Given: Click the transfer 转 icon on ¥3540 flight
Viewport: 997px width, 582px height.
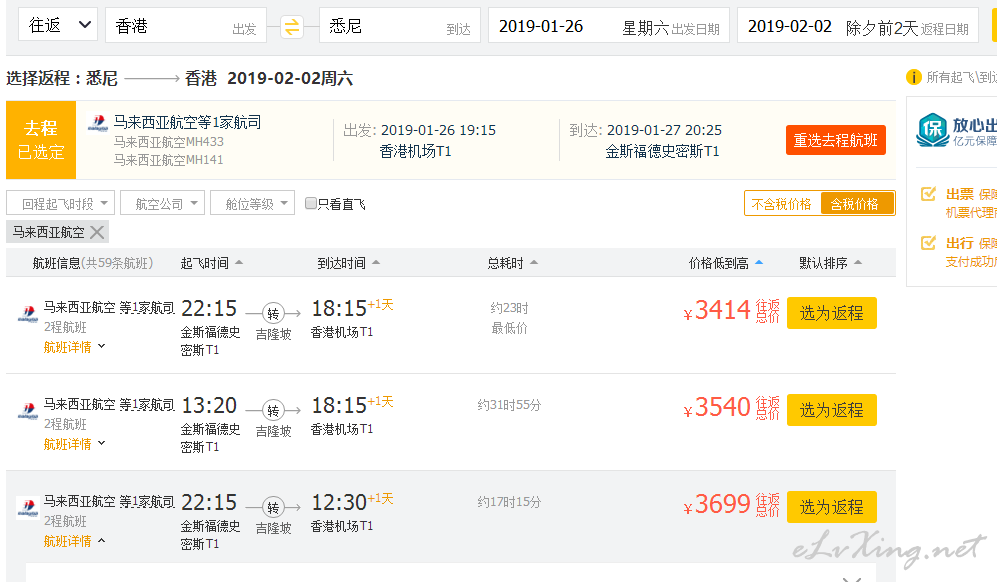Looking at the screenshot, I should point(273,411).
